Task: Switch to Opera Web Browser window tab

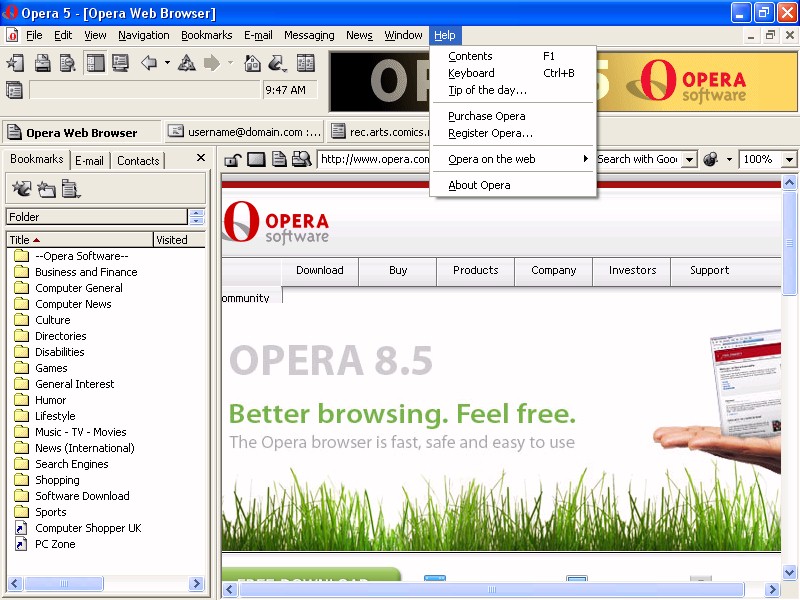Action: (82, 133)
